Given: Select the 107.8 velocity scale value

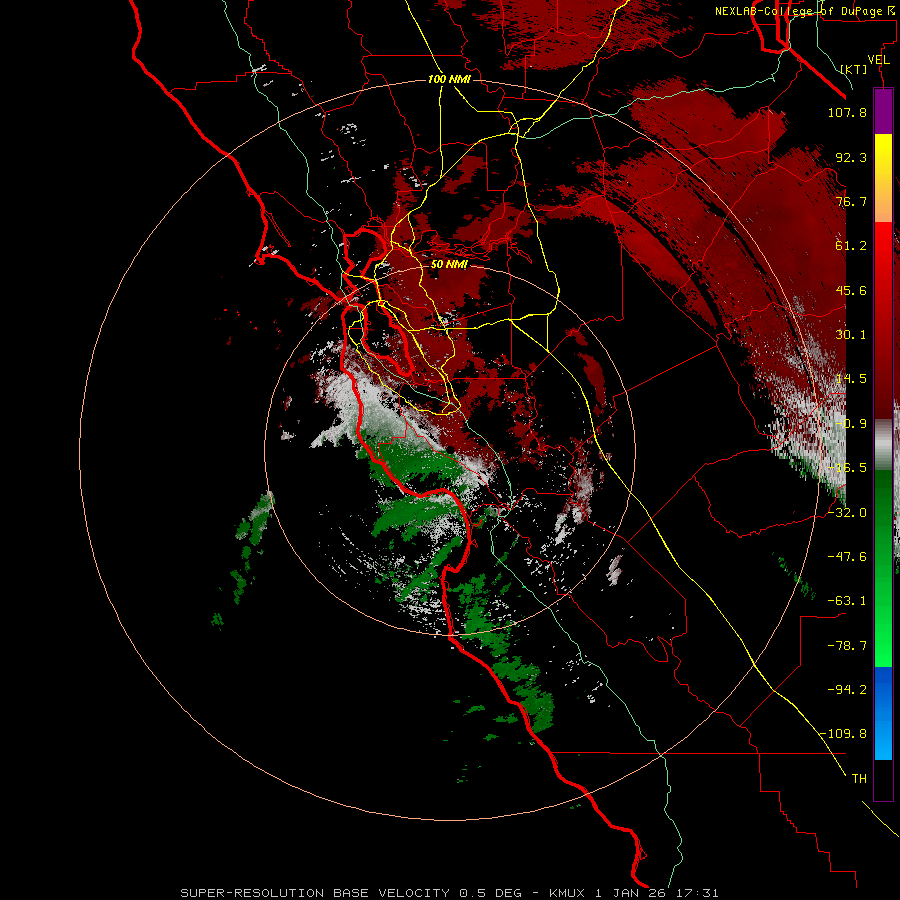Looking at the screenshot, I should (x=847, y=112).
